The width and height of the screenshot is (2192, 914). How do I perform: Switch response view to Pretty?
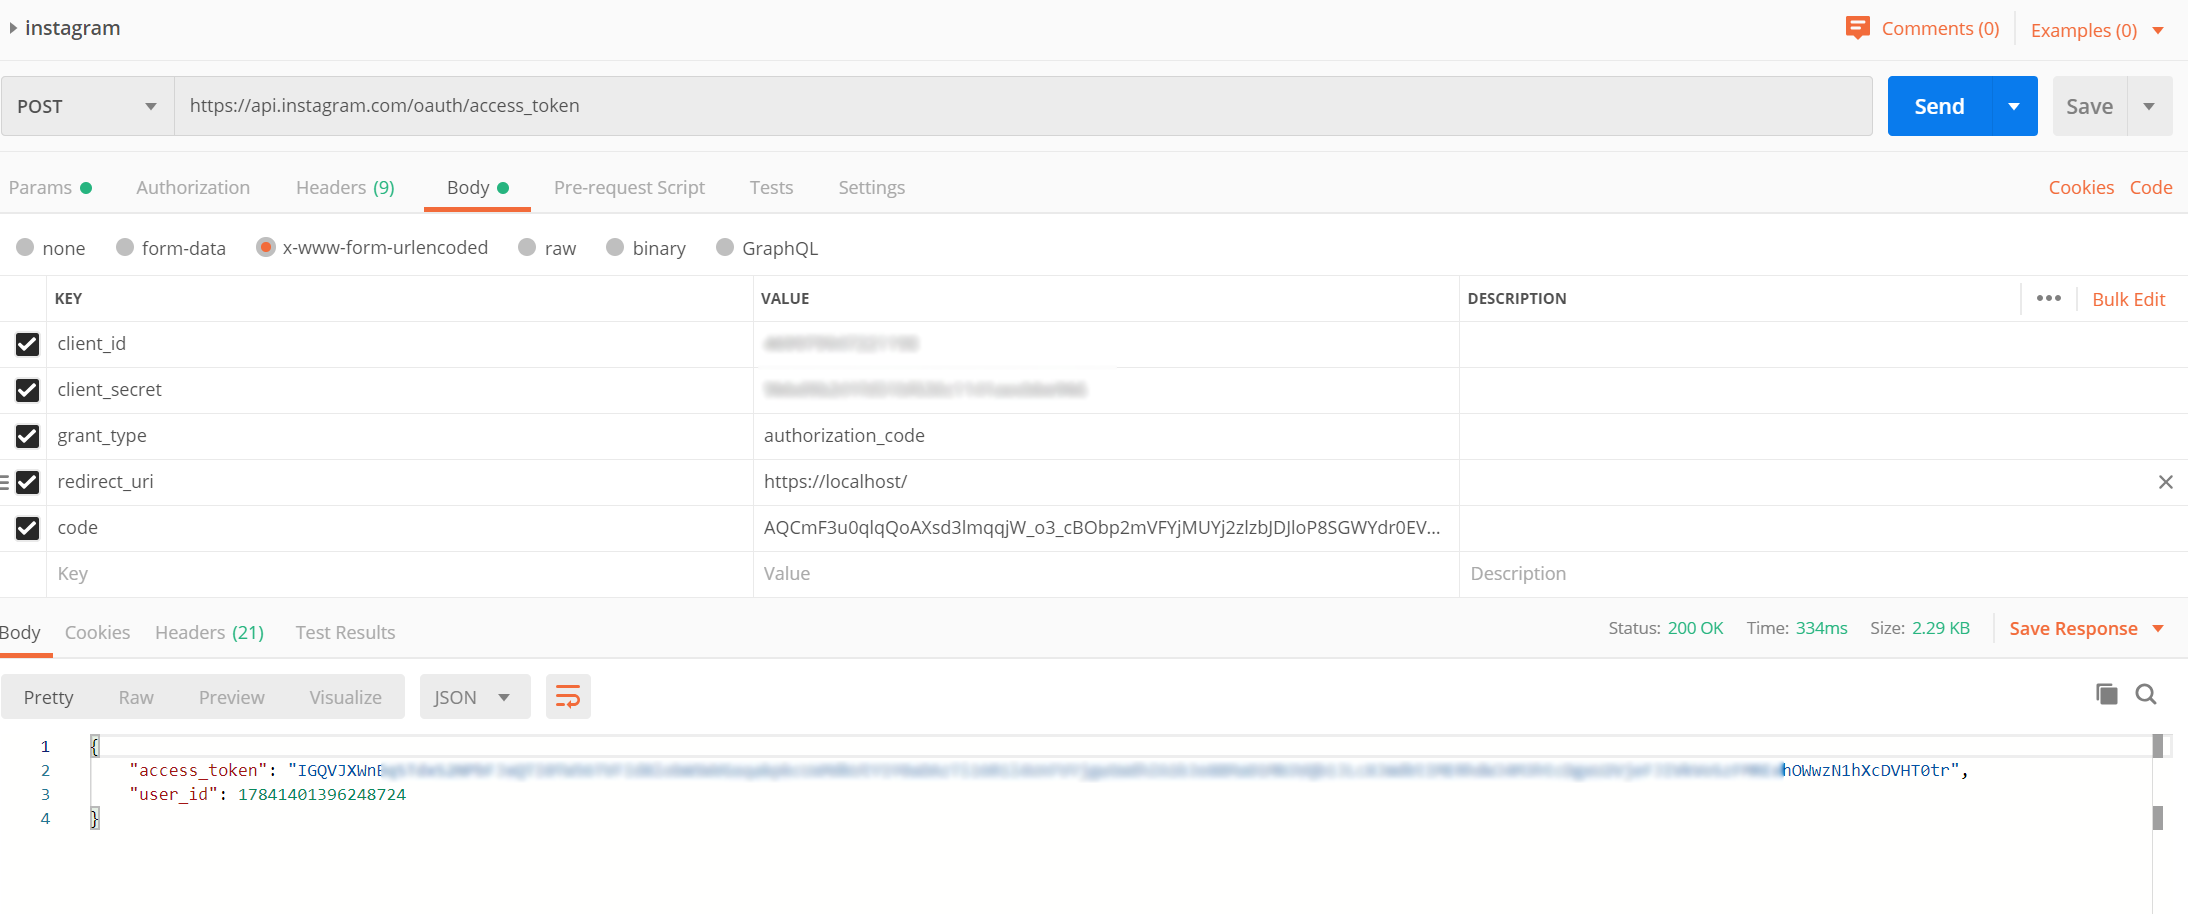49,697
